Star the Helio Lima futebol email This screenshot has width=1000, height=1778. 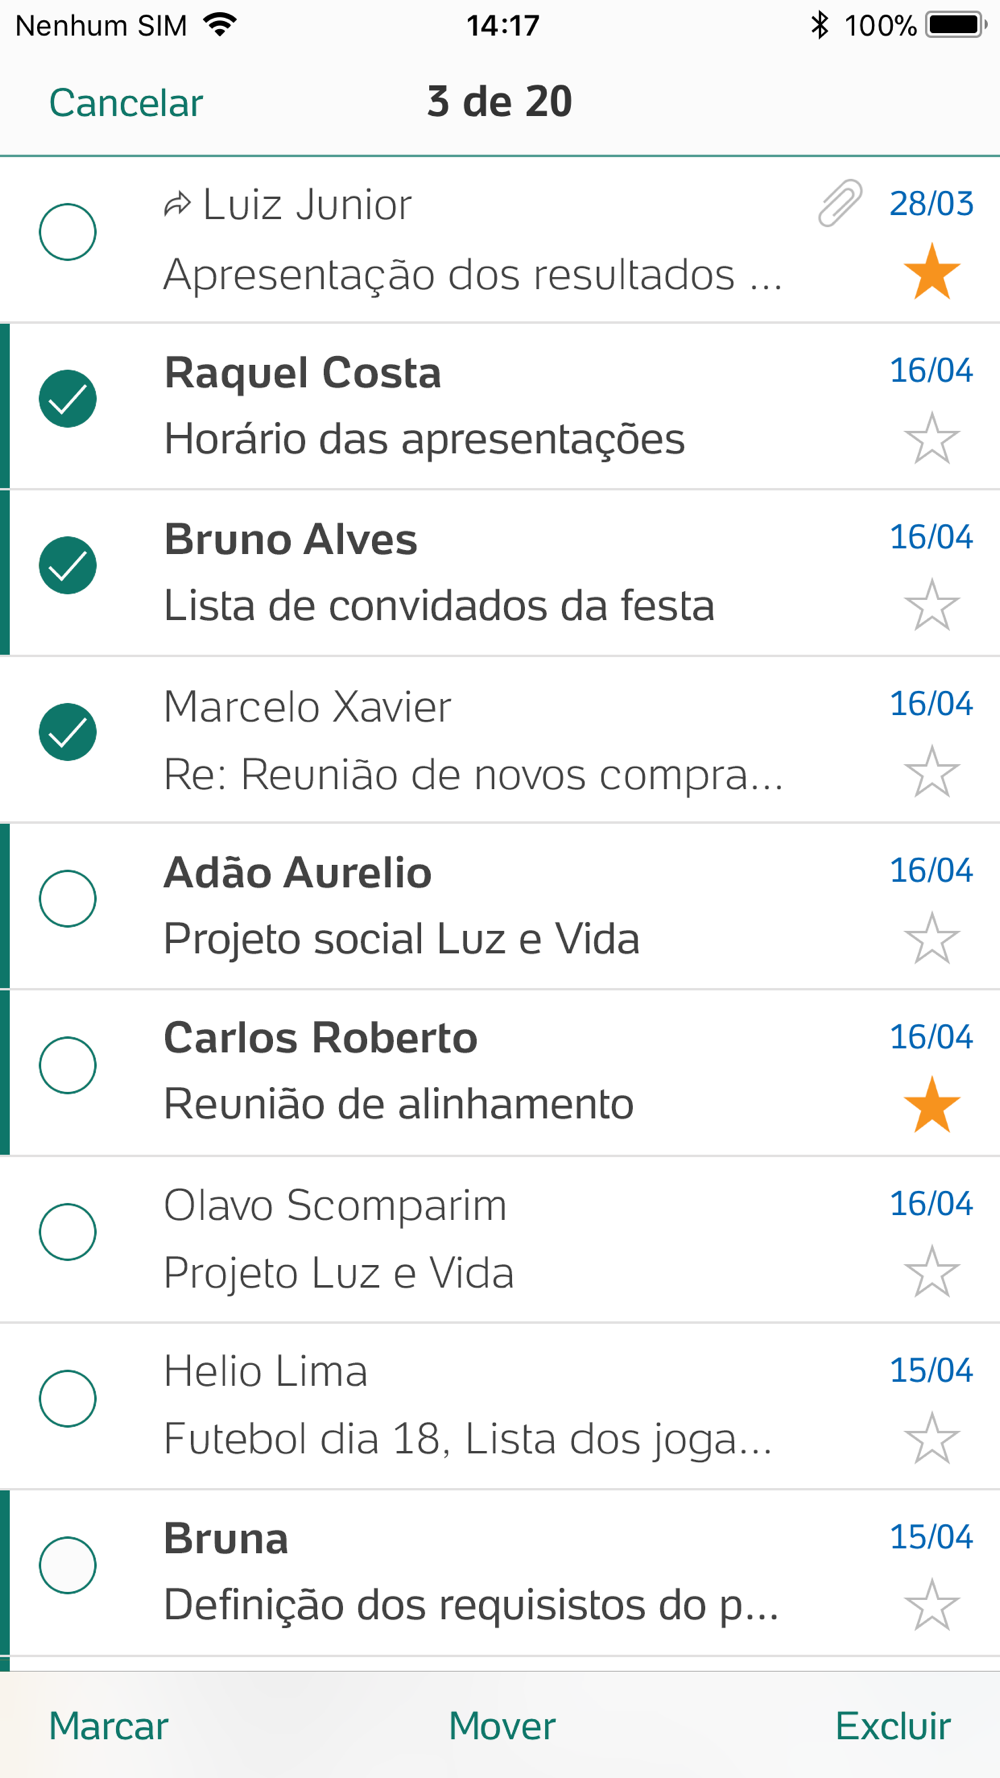[931, 1438]
